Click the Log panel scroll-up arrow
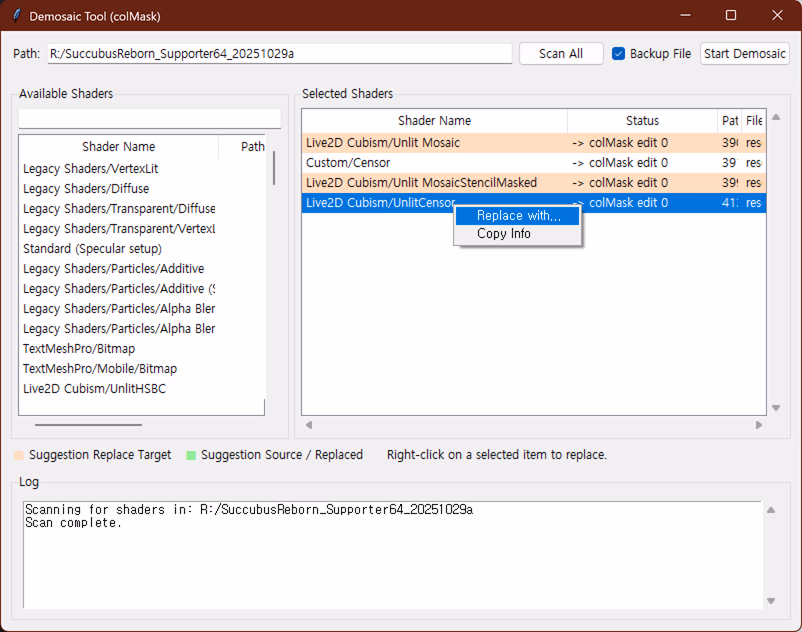 click(x=770, y=511)
